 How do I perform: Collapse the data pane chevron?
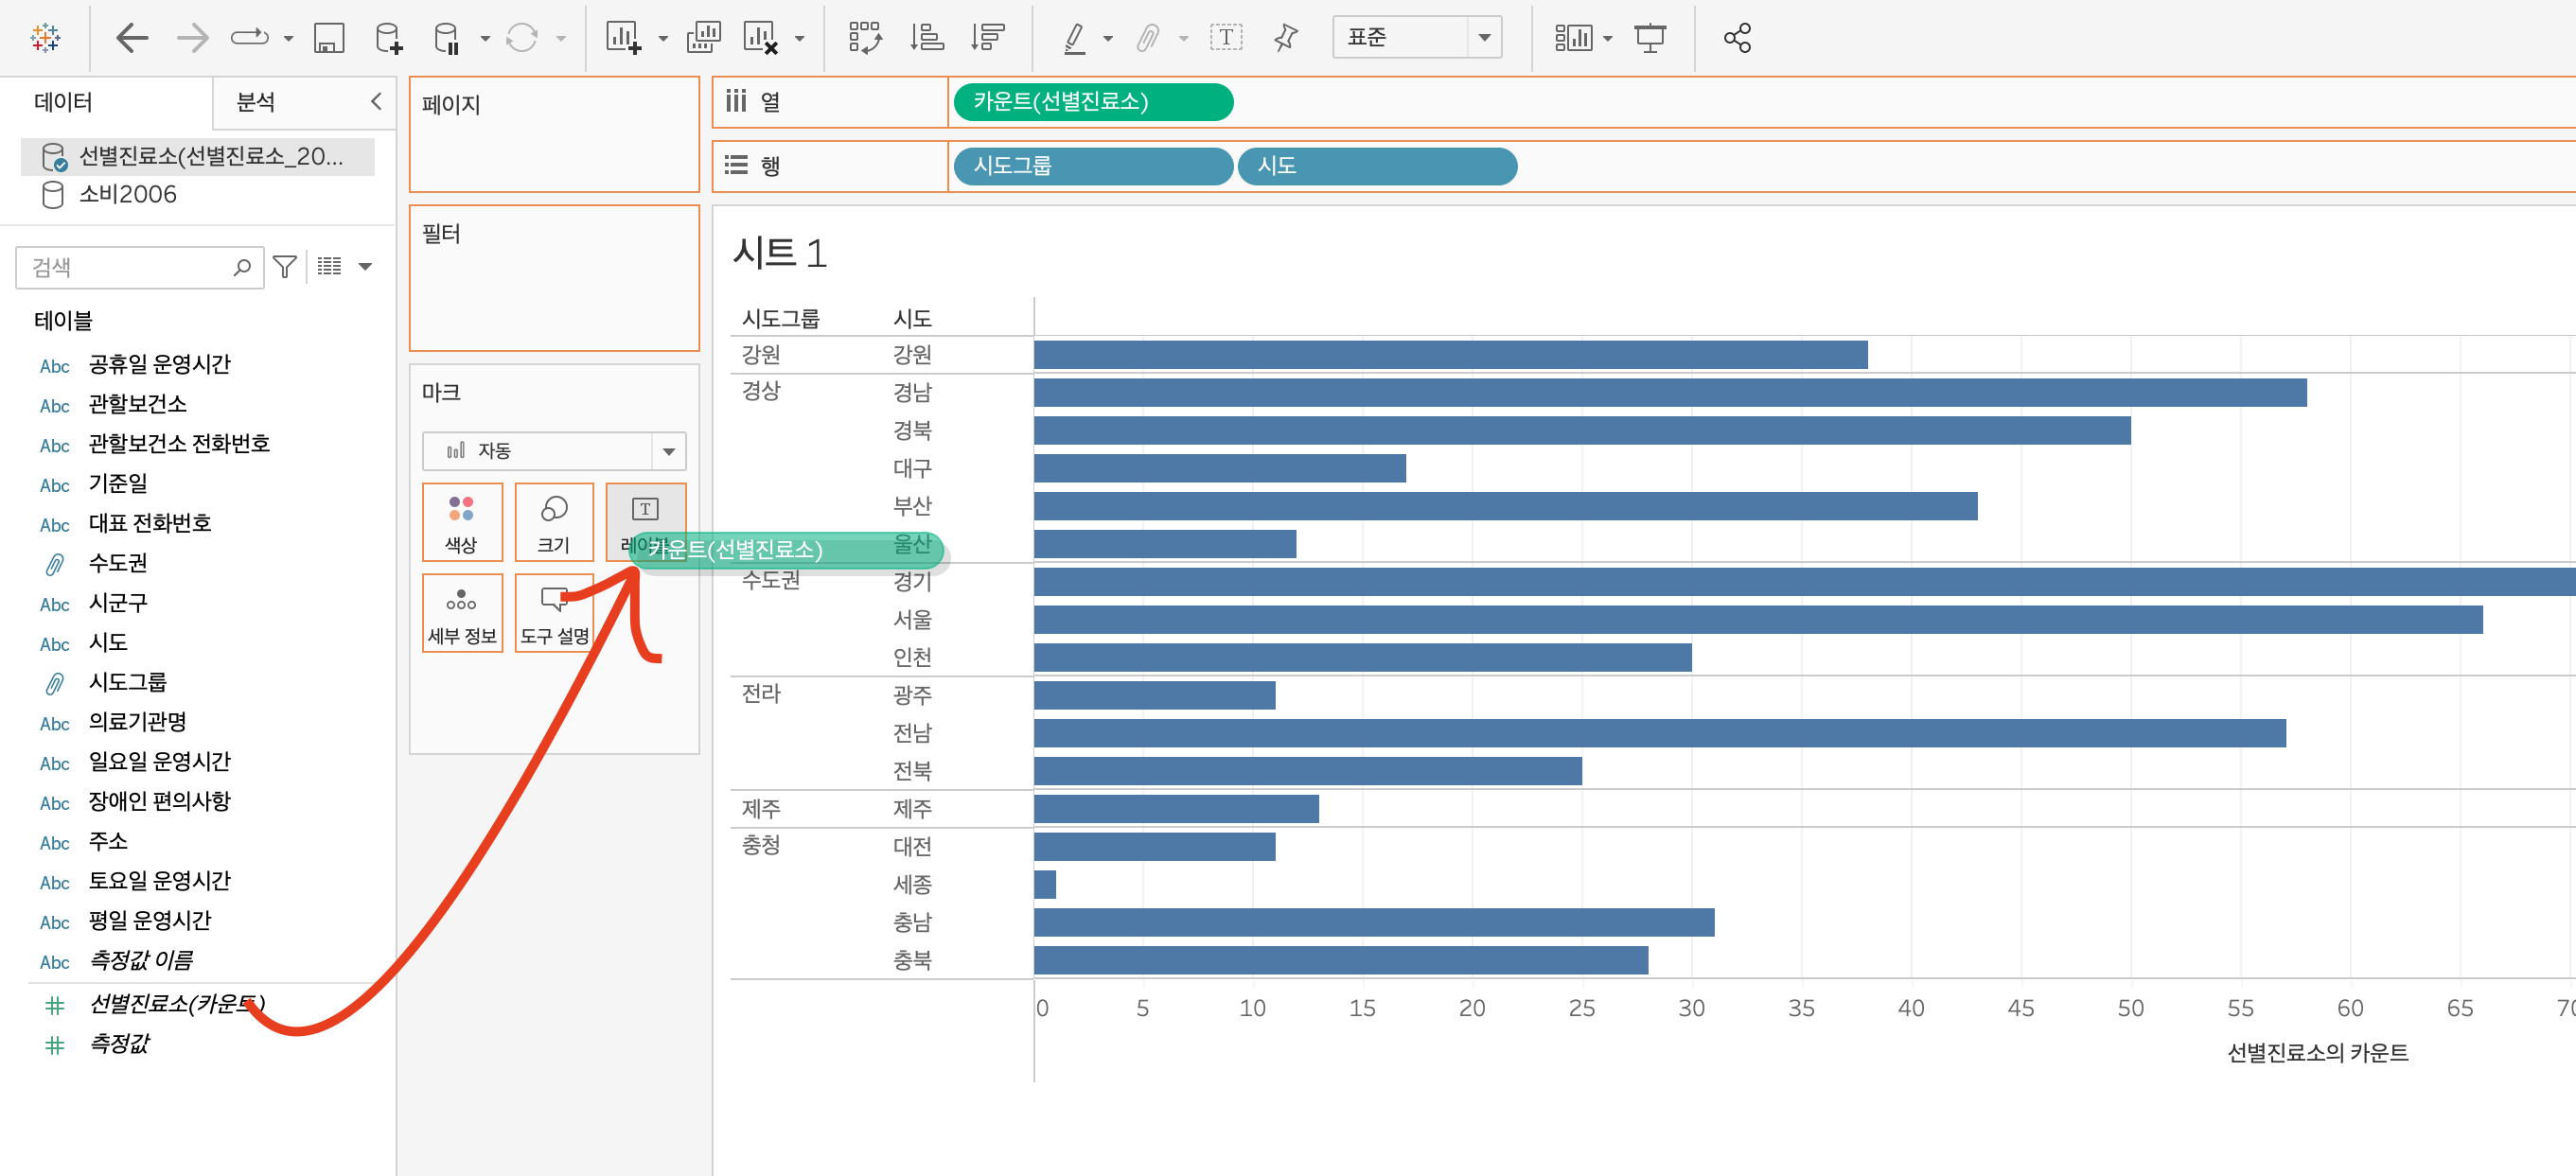pos(376,101)
